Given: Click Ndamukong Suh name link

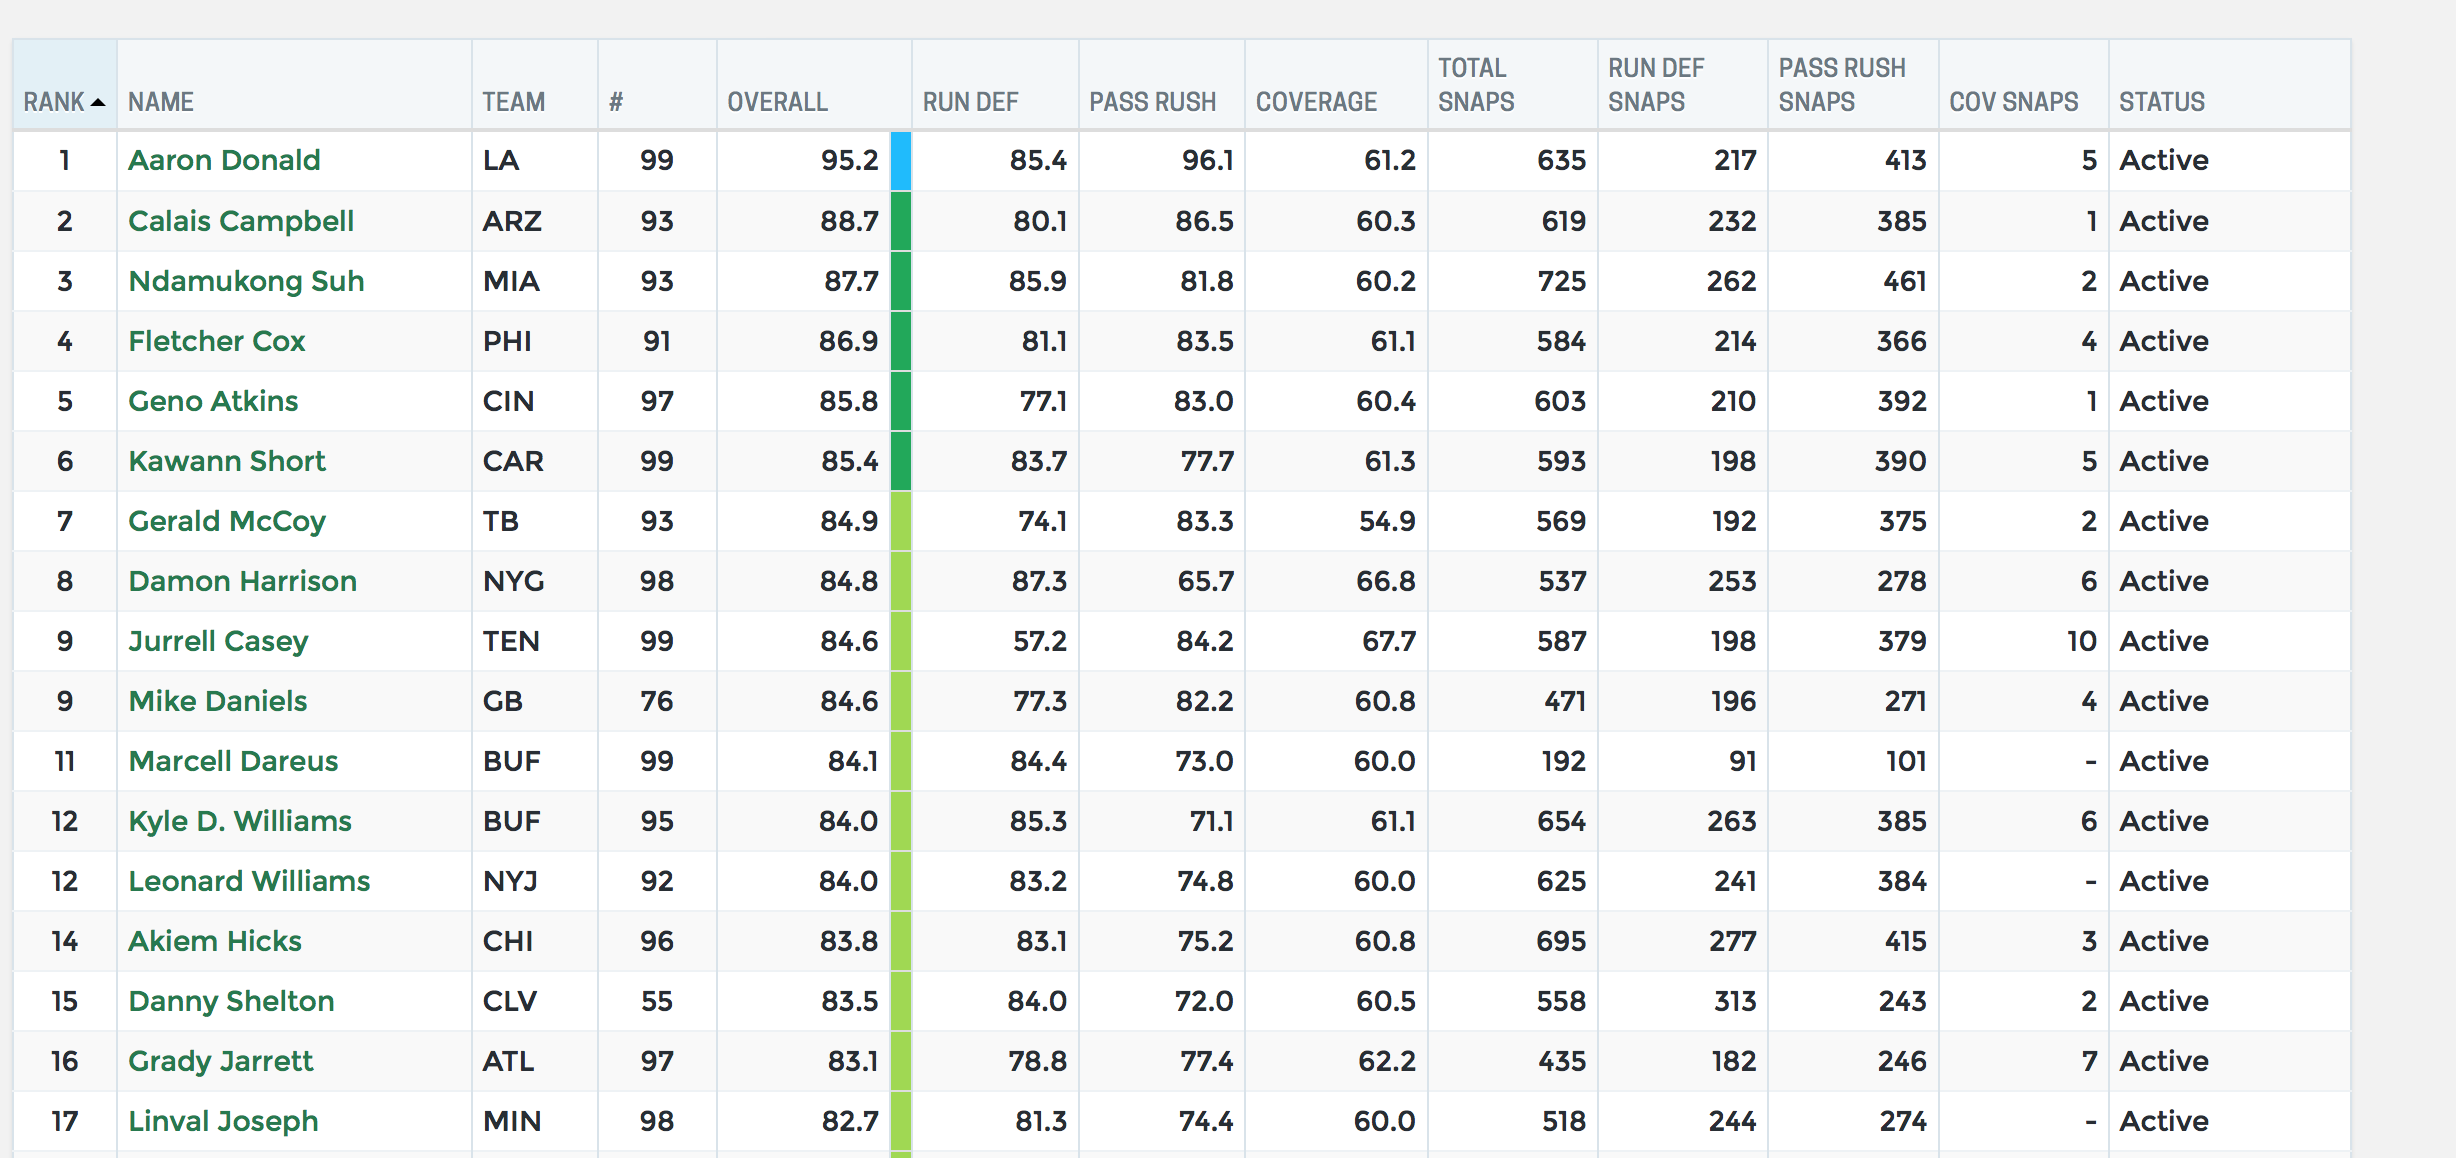Looking at the screenshot, I should pos(246,281).
